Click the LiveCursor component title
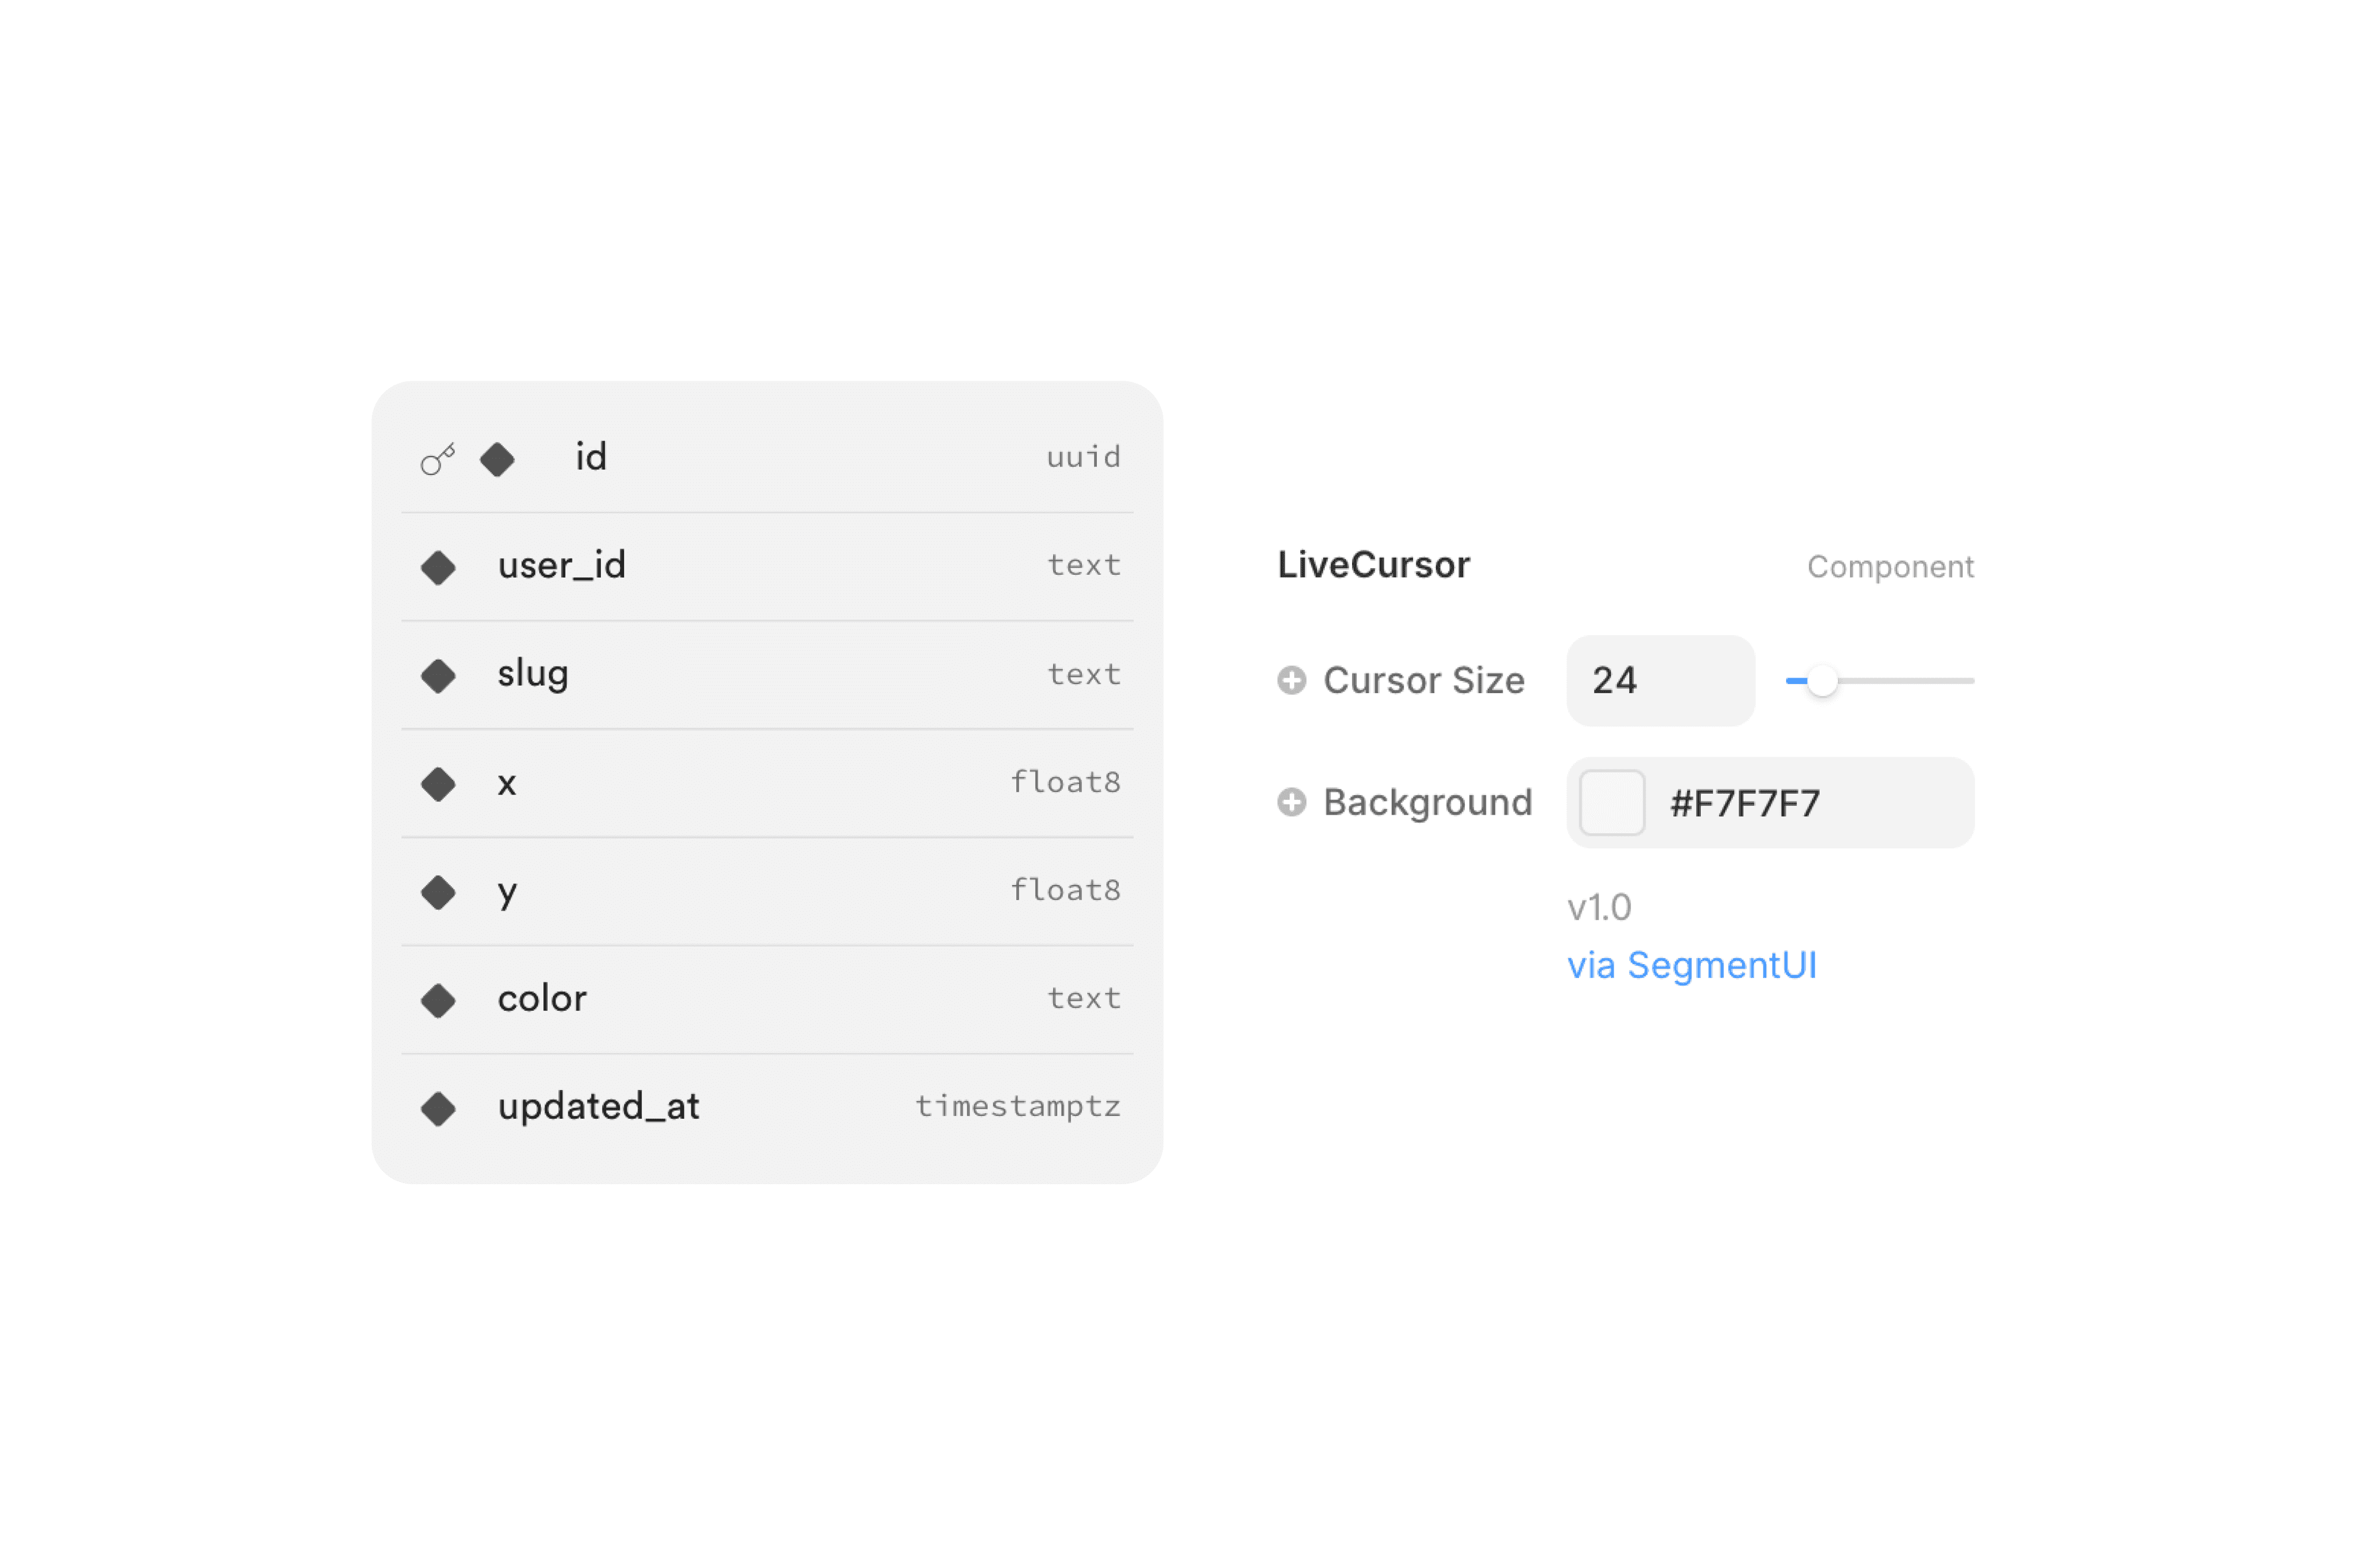This screenshot has height=1565, width=2380. 1374,565
